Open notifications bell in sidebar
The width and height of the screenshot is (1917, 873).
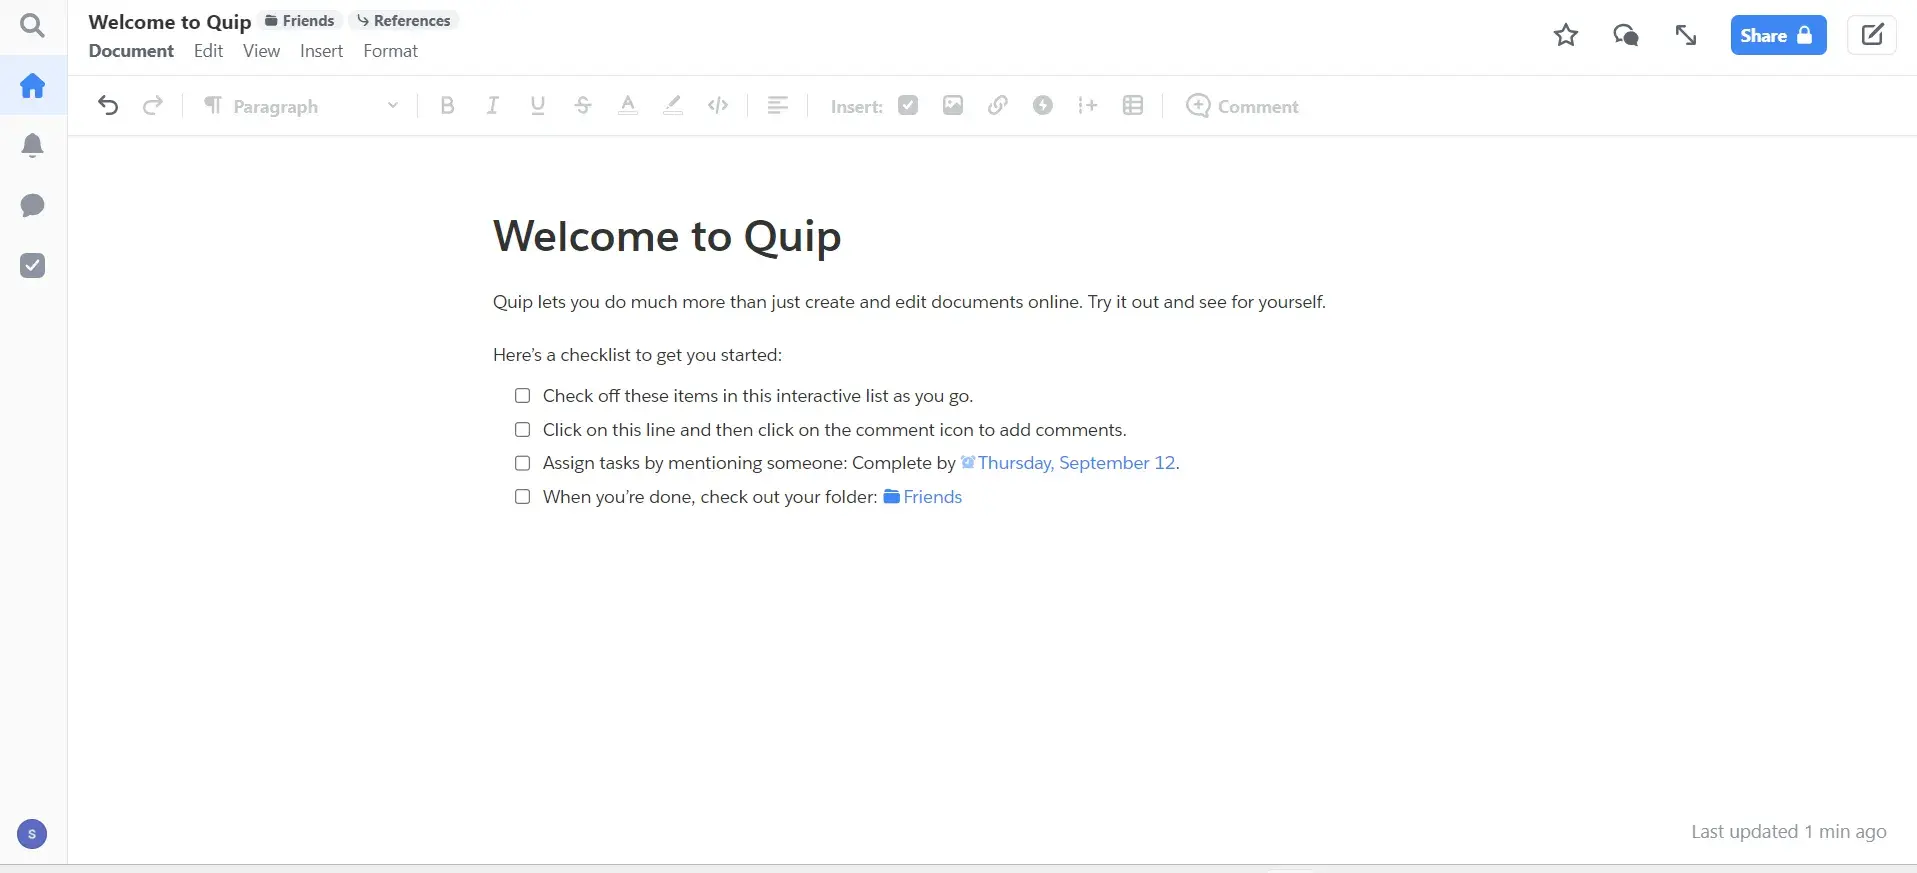32,146
